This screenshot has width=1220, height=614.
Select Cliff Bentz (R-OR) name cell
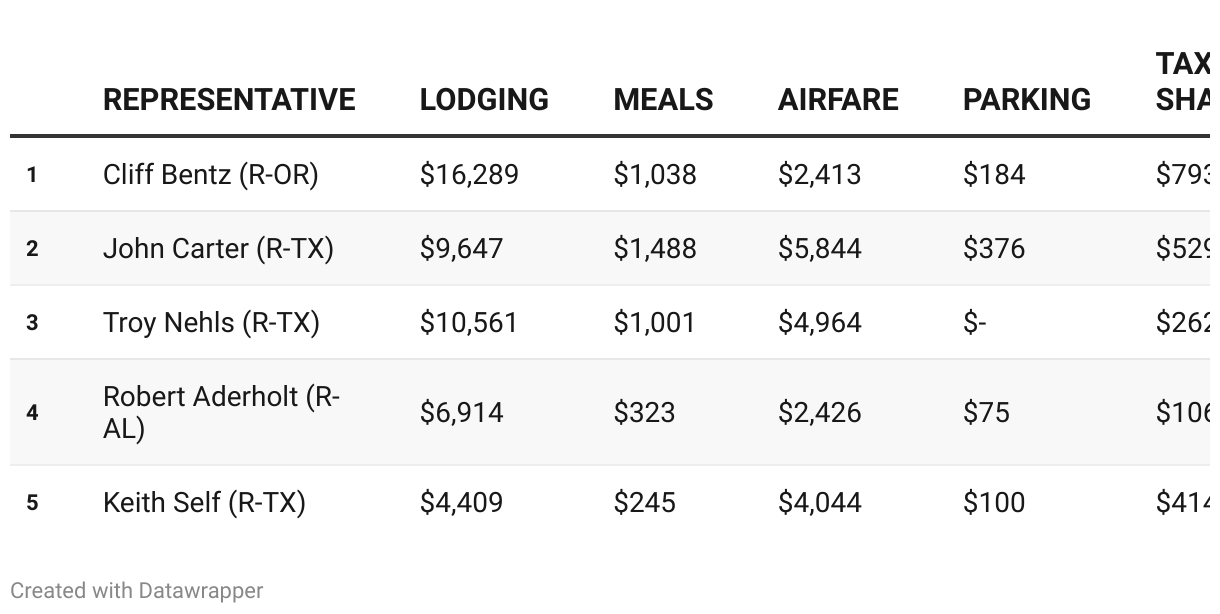pyautogui.click(x=210, y=175)
